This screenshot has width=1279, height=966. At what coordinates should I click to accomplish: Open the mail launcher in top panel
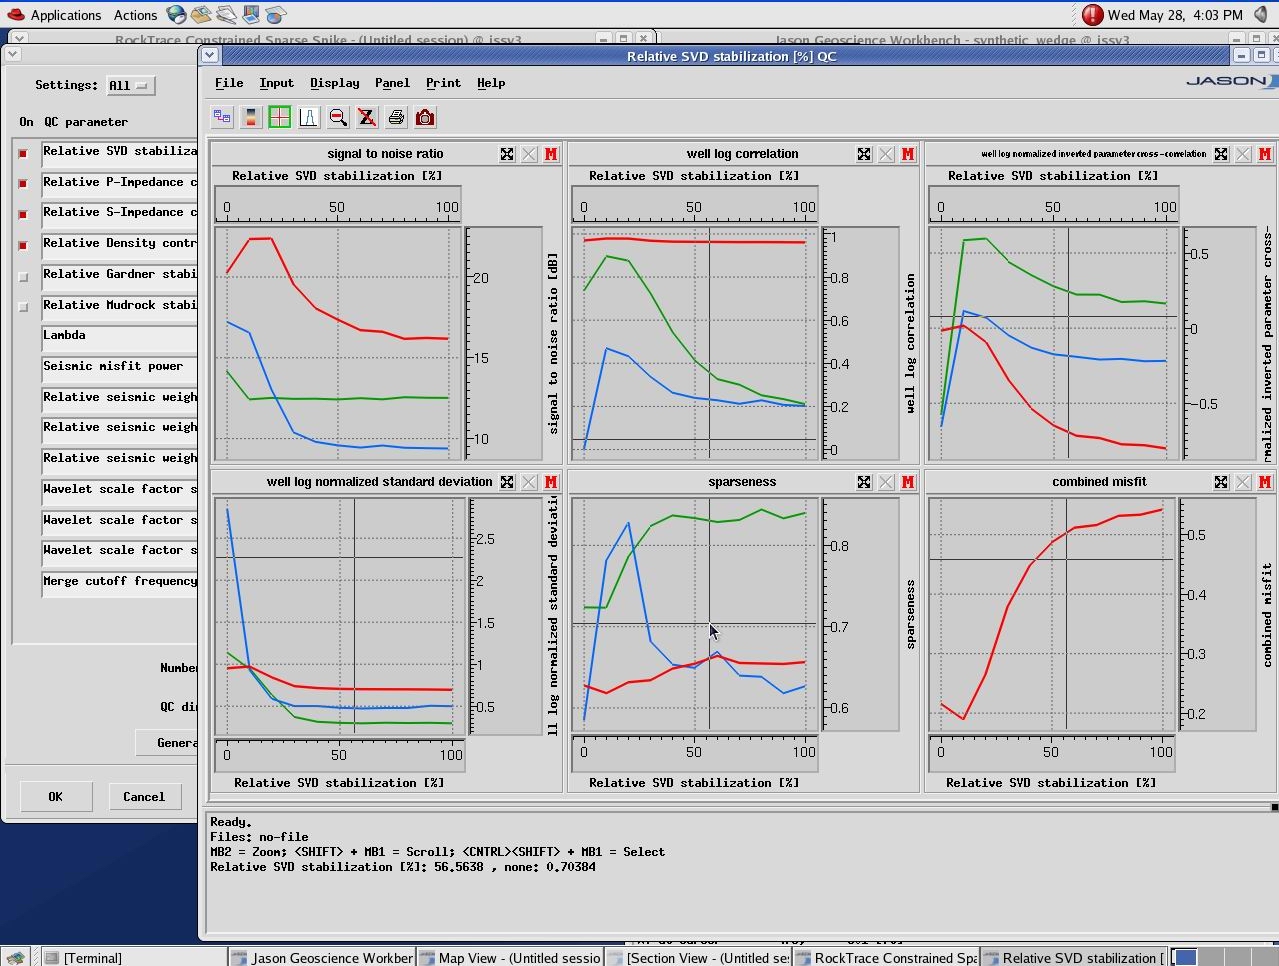[201, 14]
